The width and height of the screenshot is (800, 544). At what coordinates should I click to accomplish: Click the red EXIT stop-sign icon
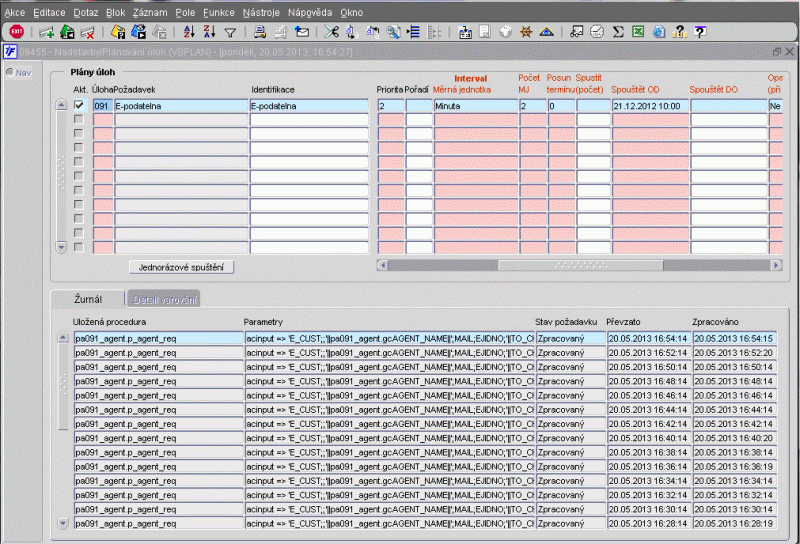tap(16, 32)
